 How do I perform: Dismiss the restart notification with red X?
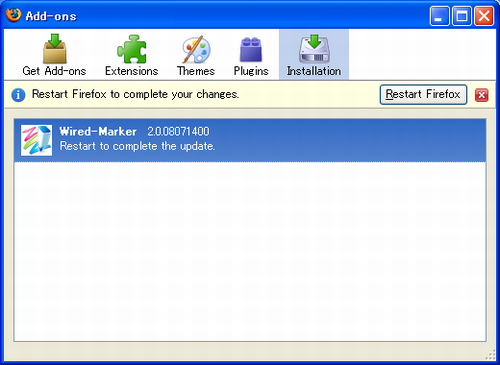pos(482,95)
